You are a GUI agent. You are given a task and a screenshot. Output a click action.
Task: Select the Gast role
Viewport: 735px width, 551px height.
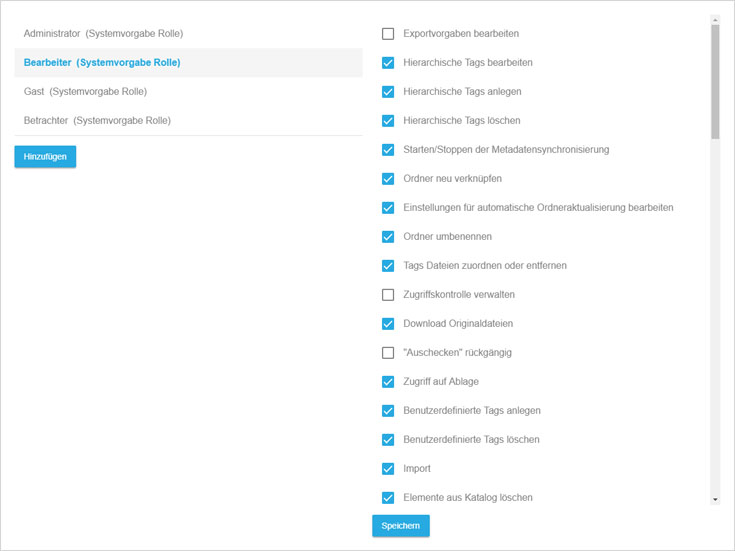tap(85, 92)
